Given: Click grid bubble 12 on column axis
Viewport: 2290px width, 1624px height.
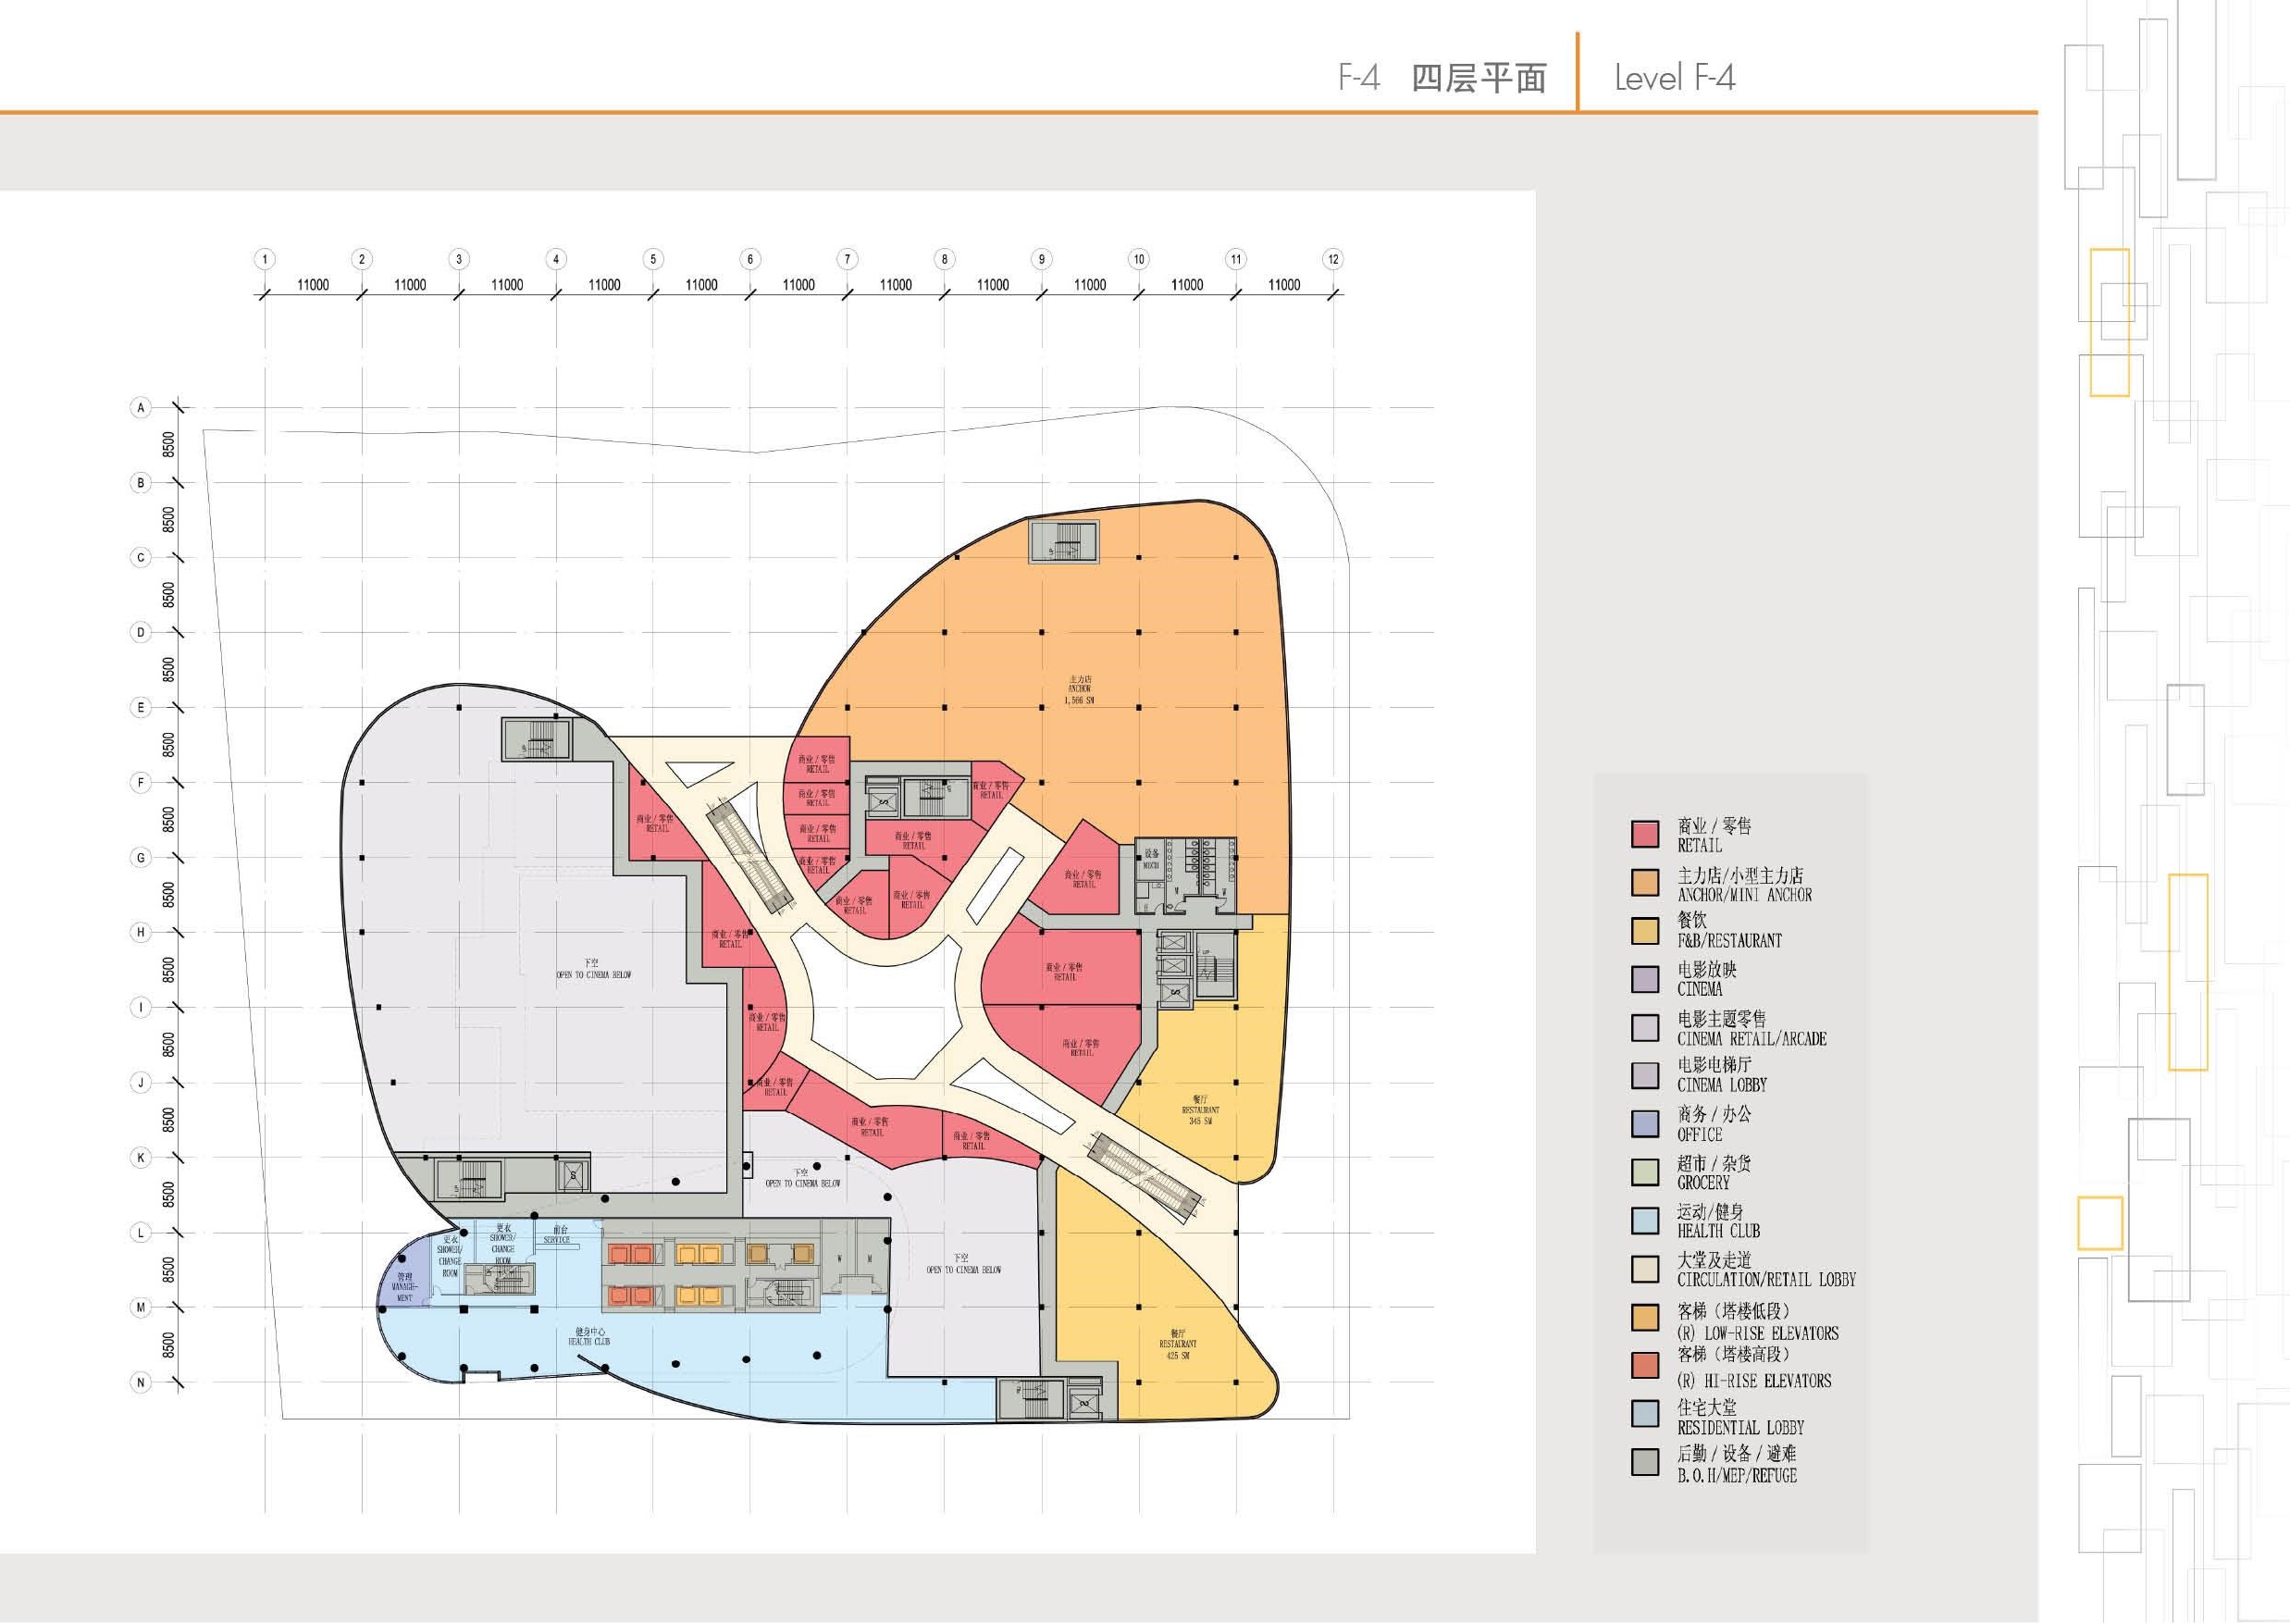Looking at the screenshot, I should [x=1332, y=259].
